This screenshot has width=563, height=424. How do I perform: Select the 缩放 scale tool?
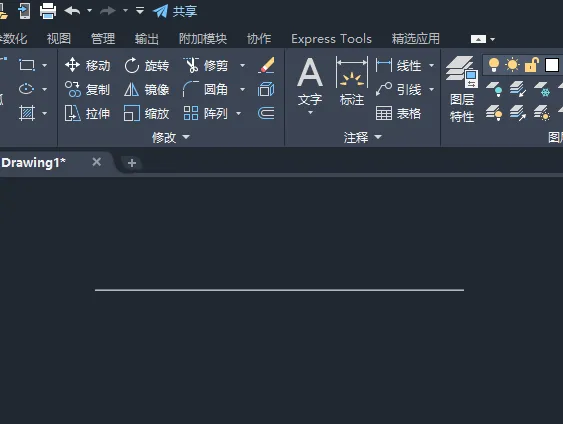point(146,113)
